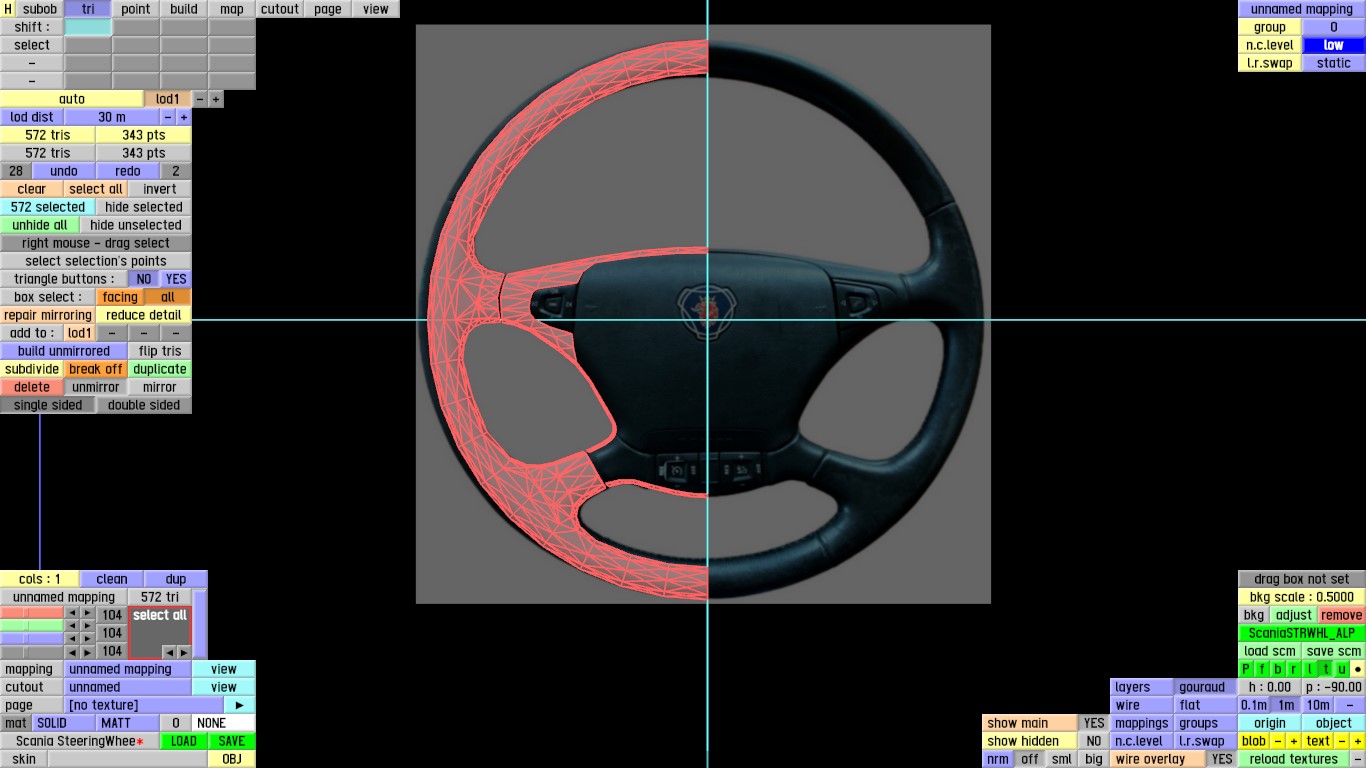The image size is (1366, 768).
Task: Click the cyan cell beside shift
Action: pos(88,27)
